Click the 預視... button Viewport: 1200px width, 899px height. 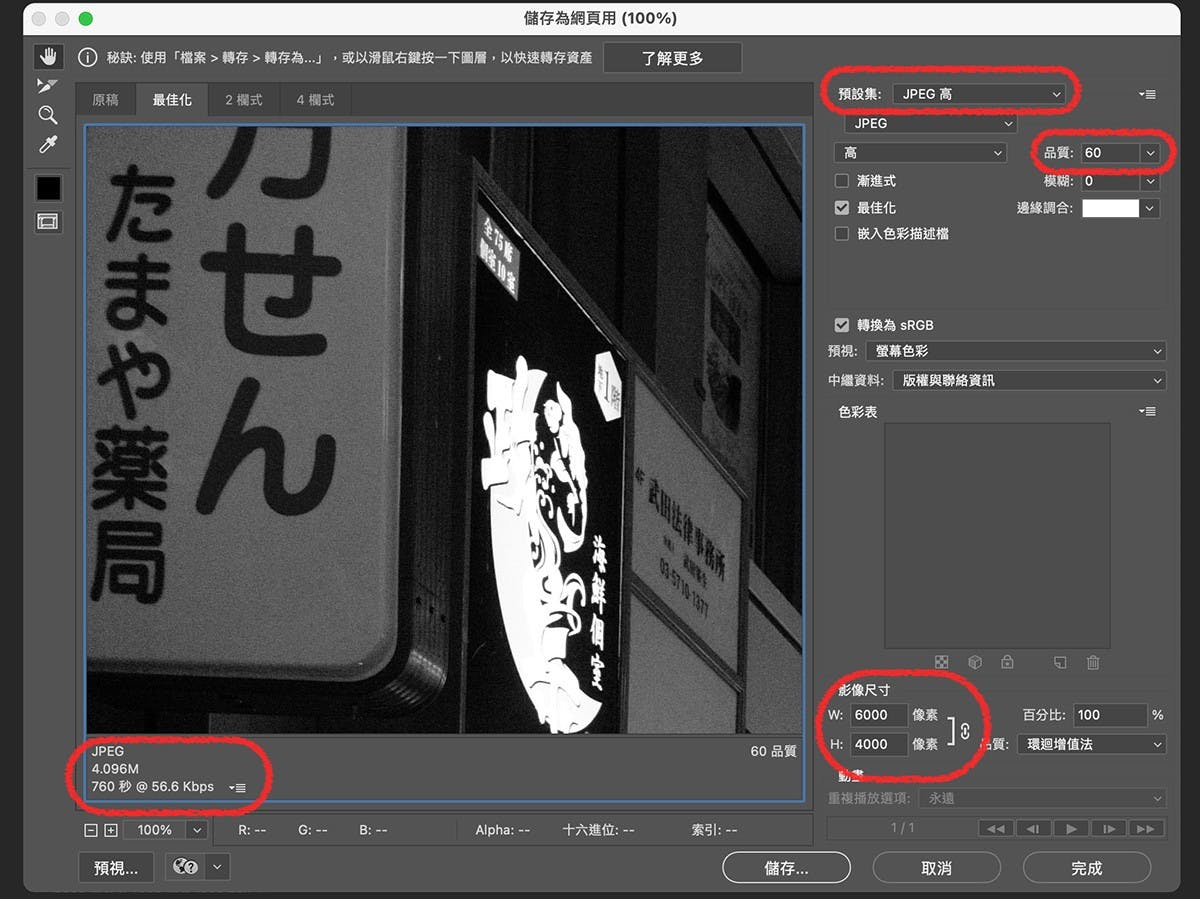(x=116, y=868)
